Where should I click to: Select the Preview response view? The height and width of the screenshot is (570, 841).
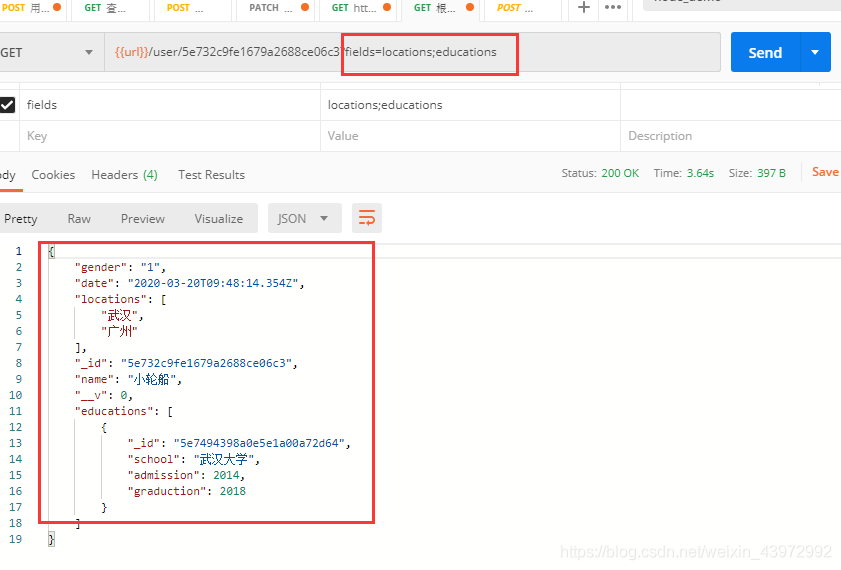coord(143,218)
